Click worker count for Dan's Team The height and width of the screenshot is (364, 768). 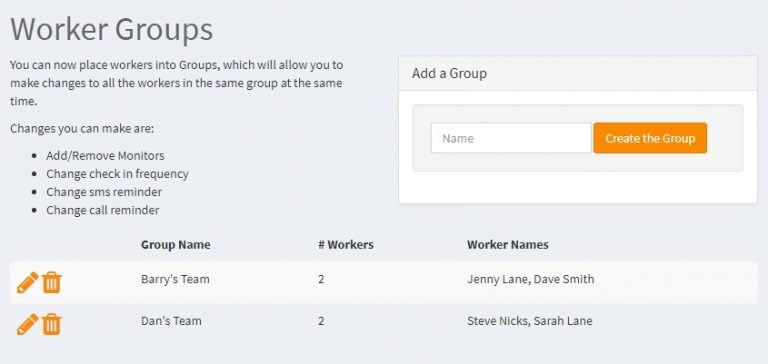[321, 321]
